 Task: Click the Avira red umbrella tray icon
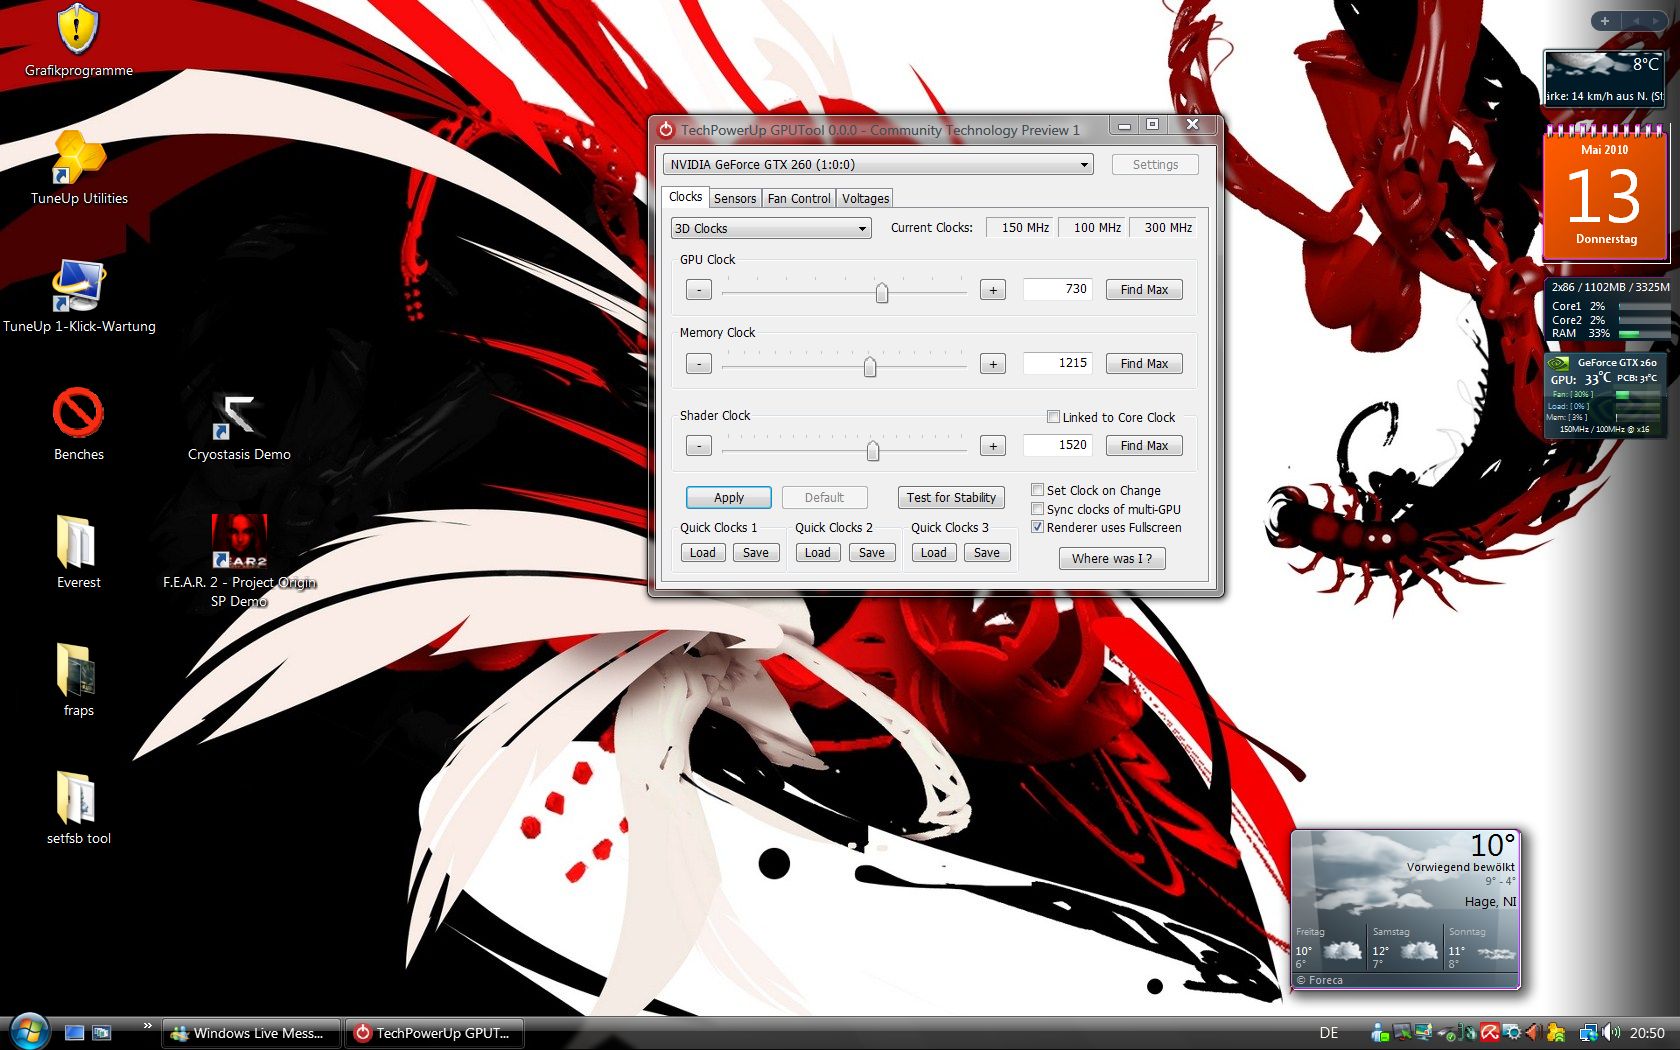(1490, 1033)
